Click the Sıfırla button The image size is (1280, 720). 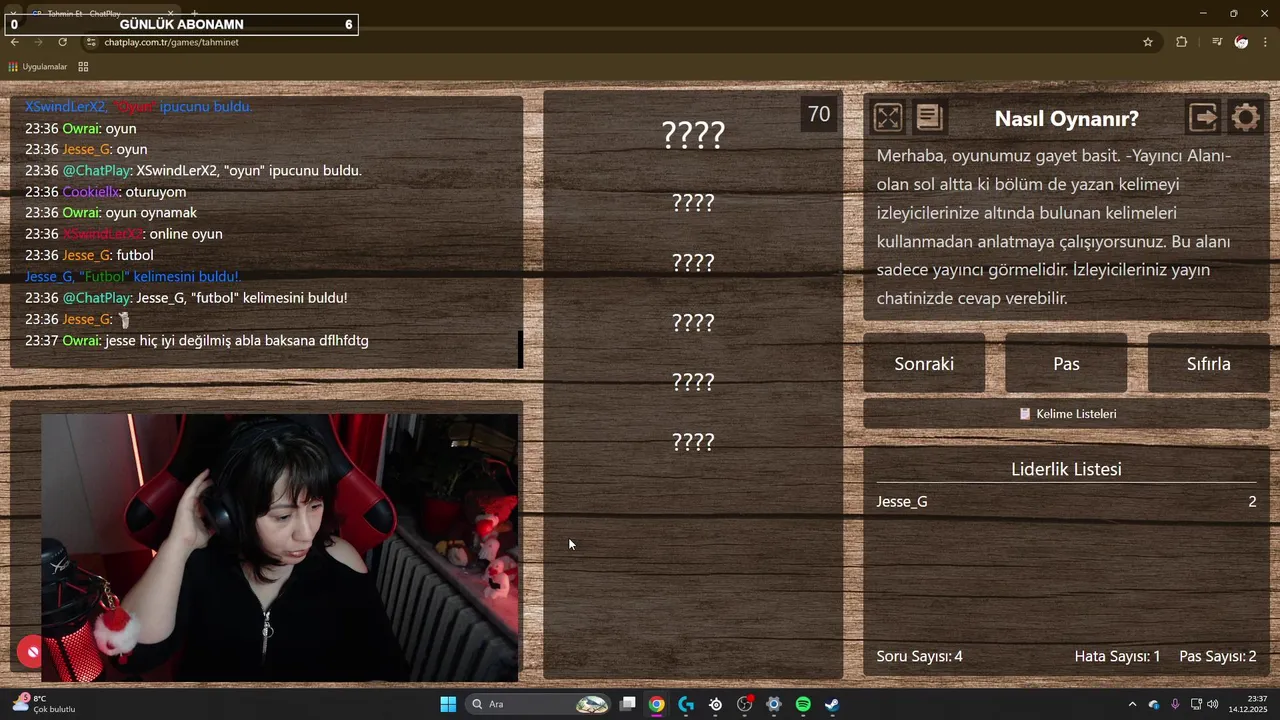click(x=1208, y=363)
